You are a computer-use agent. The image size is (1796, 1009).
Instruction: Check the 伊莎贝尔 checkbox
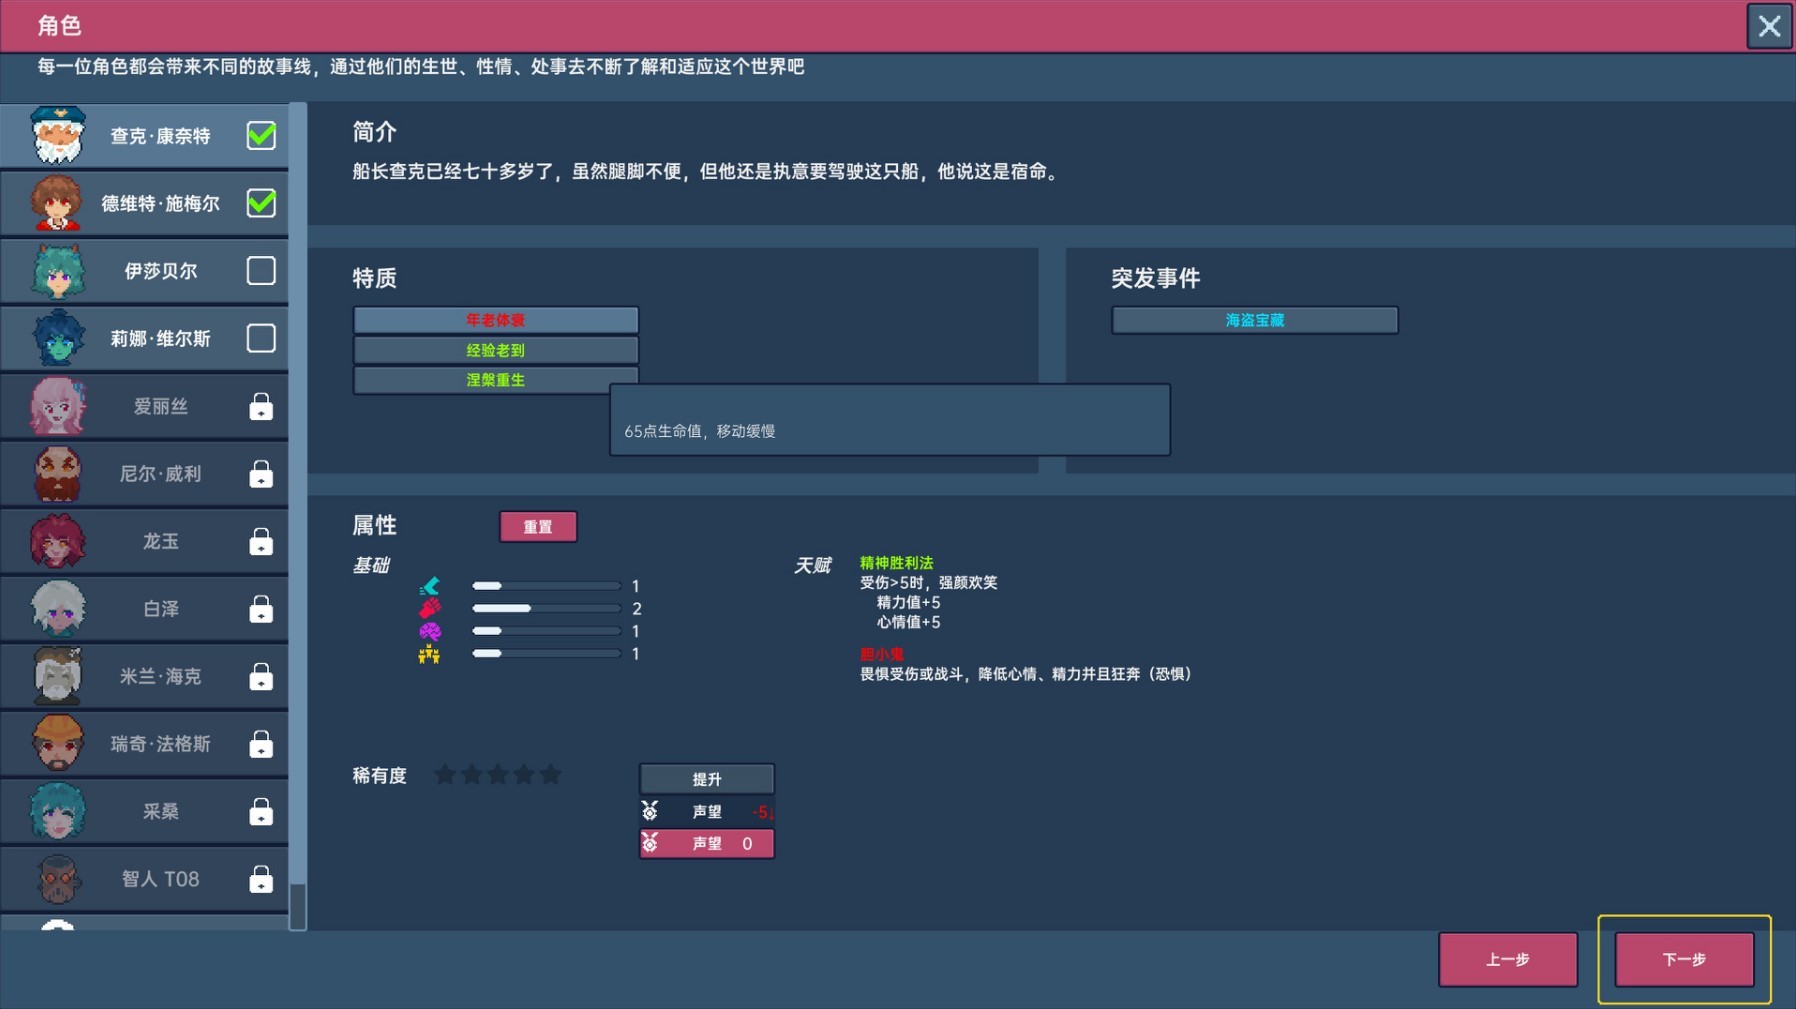261,271
